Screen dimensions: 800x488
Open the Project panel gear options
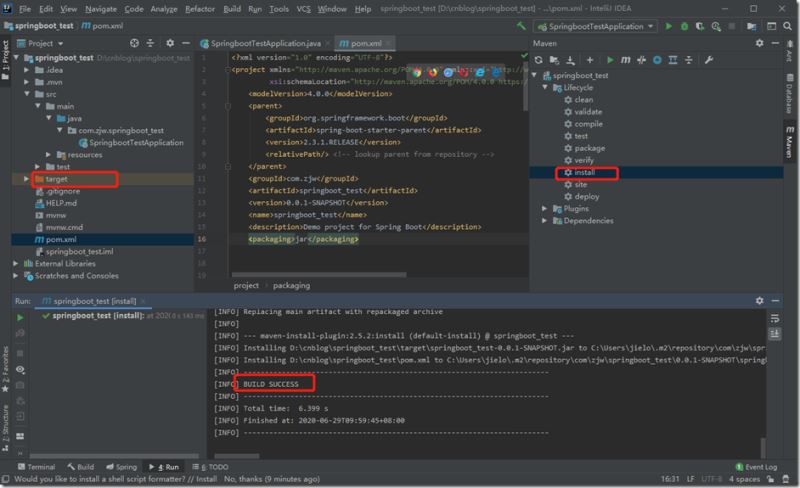(x=169, y=43)
